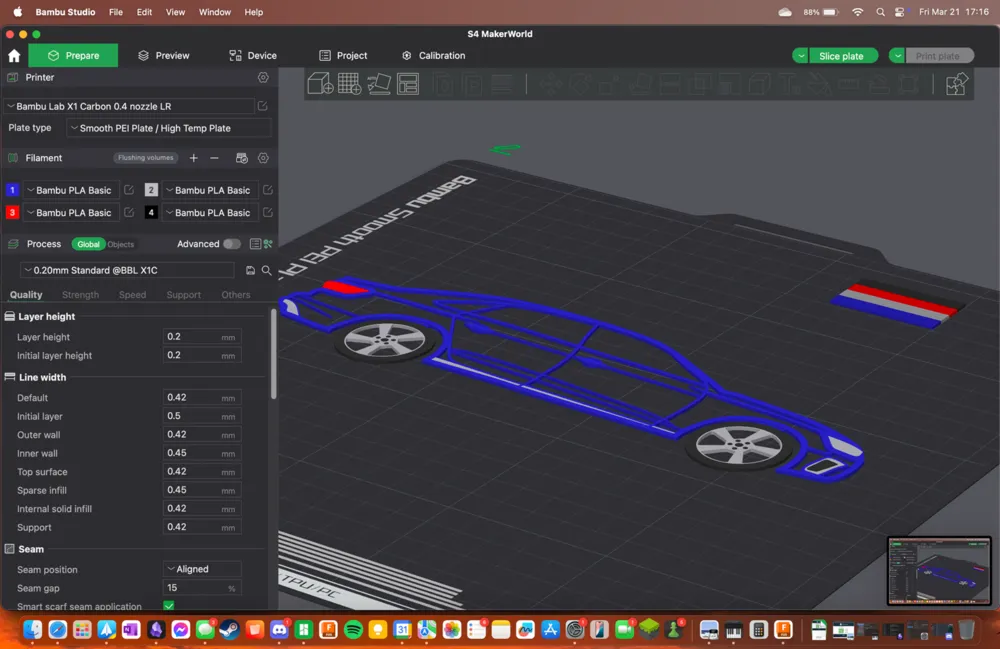The width and height of the screenshot is (1000, 649).
Task: Select the Strength settings tab
Action: (x=80, y=295)
